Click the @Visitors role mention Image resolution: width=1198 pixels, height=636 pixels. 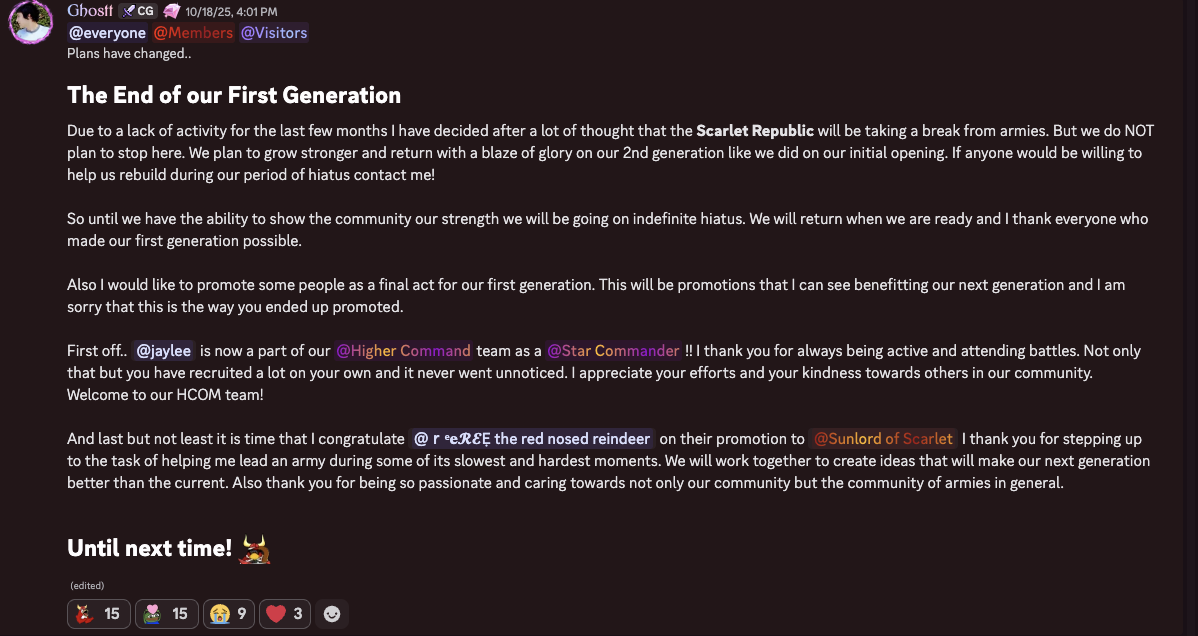pyautogui.click(x=274, y=33)
